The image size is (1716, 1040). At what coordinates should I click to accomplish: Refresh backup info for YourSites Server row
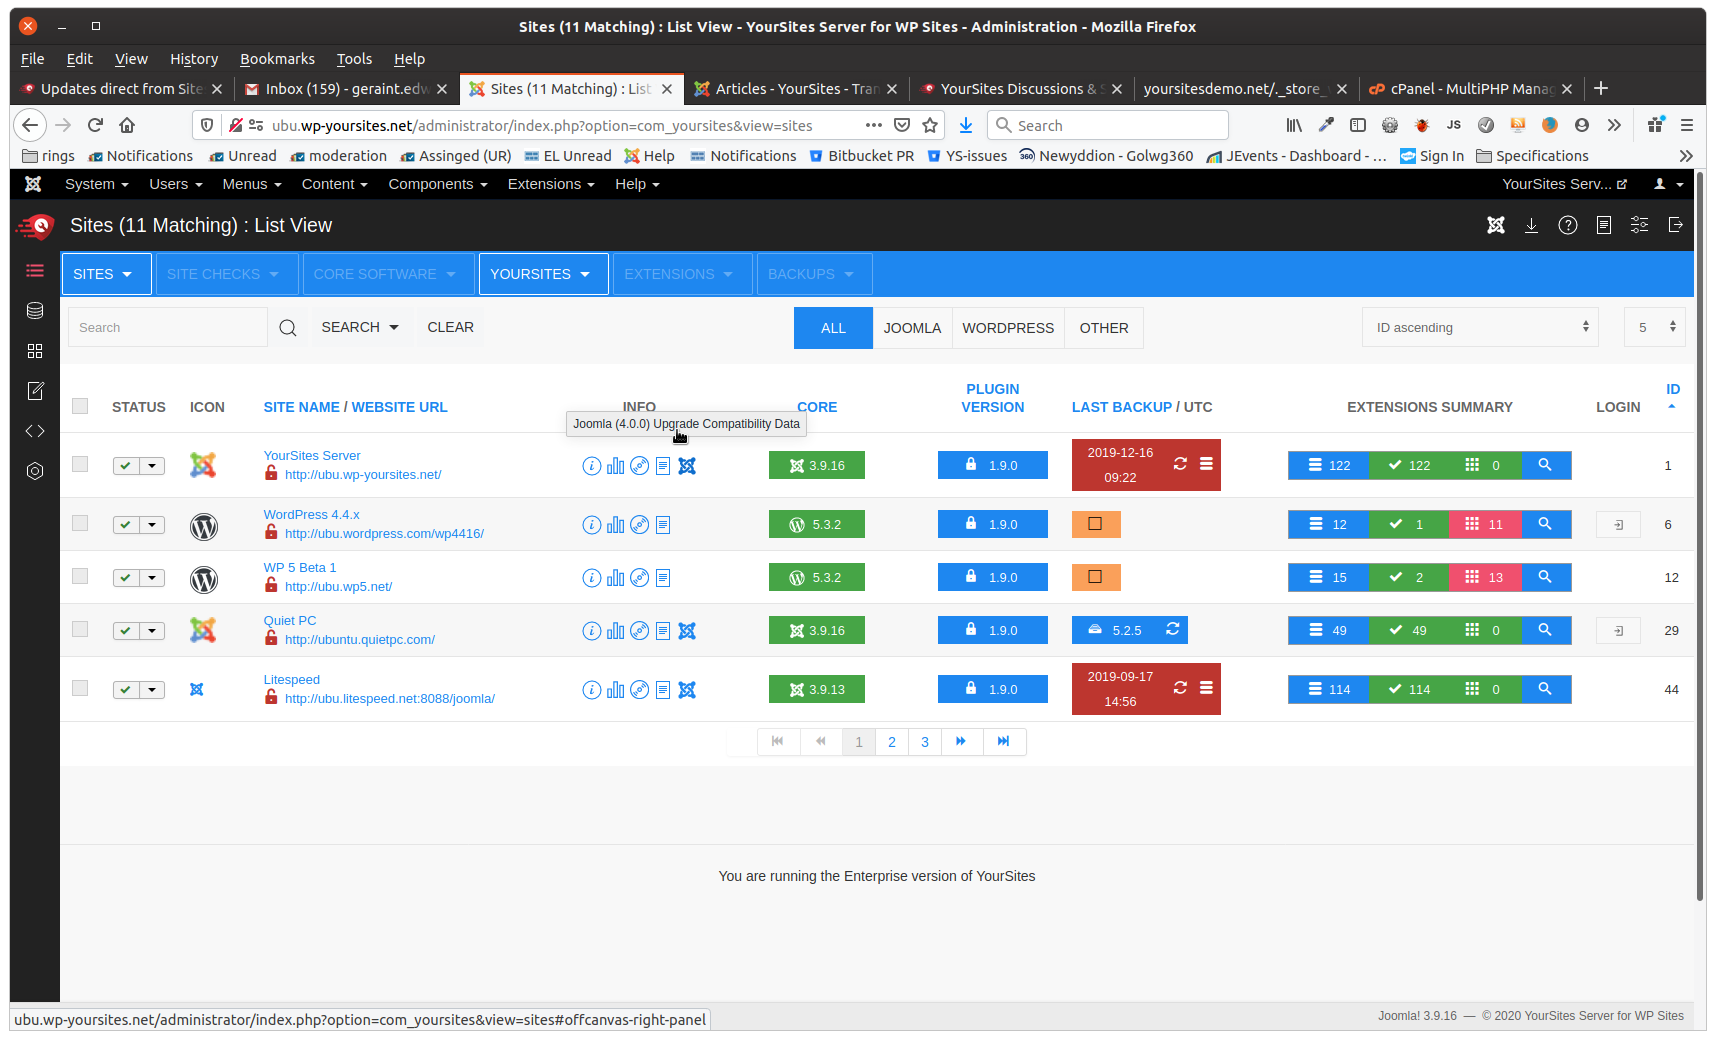click(x=1180, y=464)
